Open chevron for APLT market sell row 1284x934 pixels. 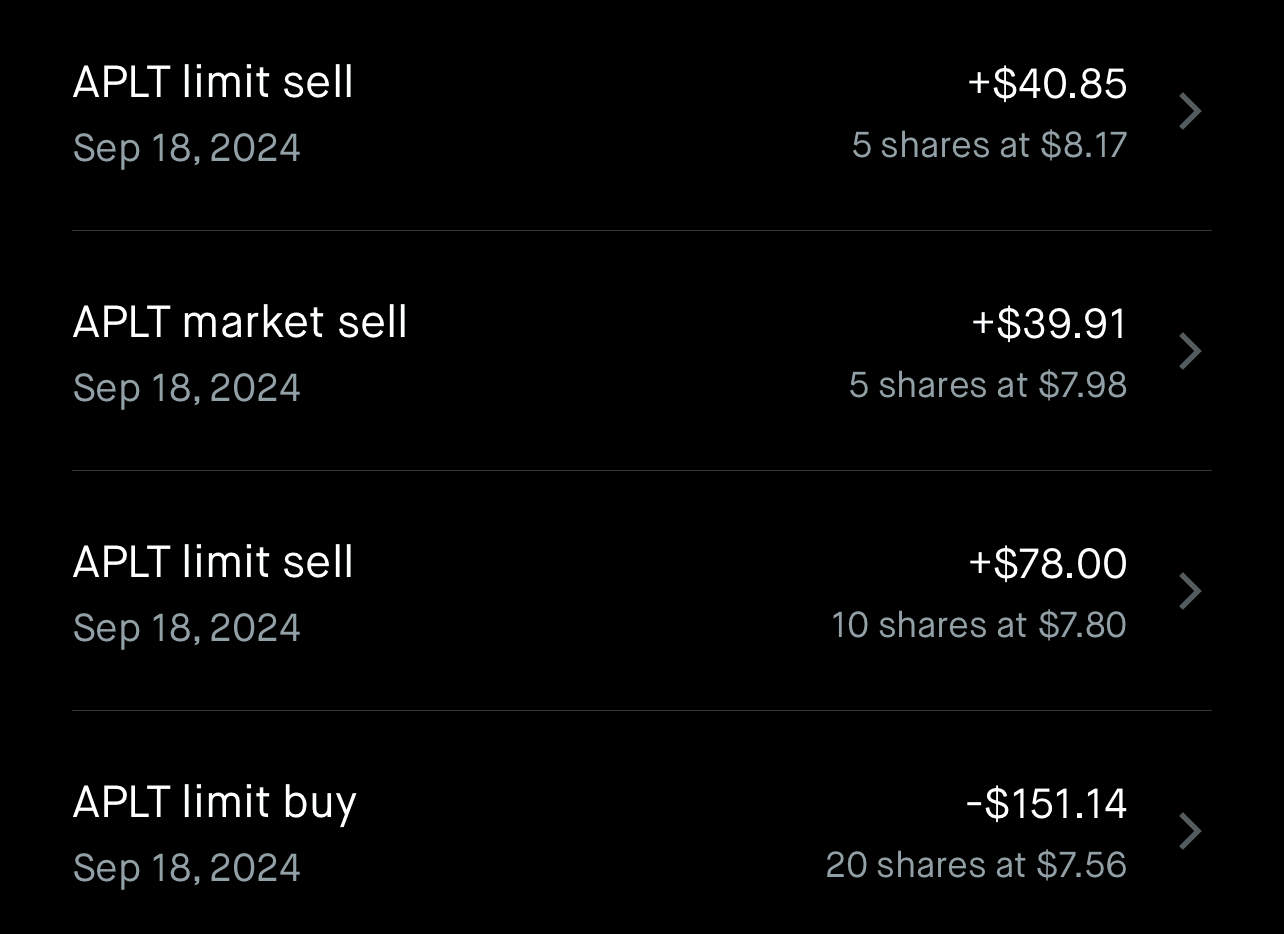click(1189, 351)
